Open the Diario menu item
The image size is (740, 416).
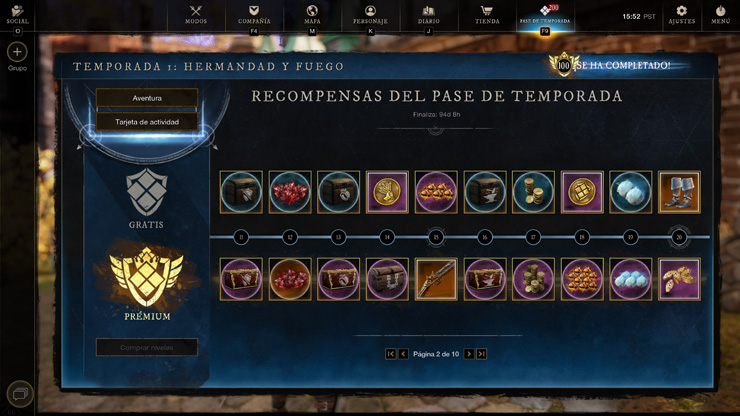coord(429,15)
